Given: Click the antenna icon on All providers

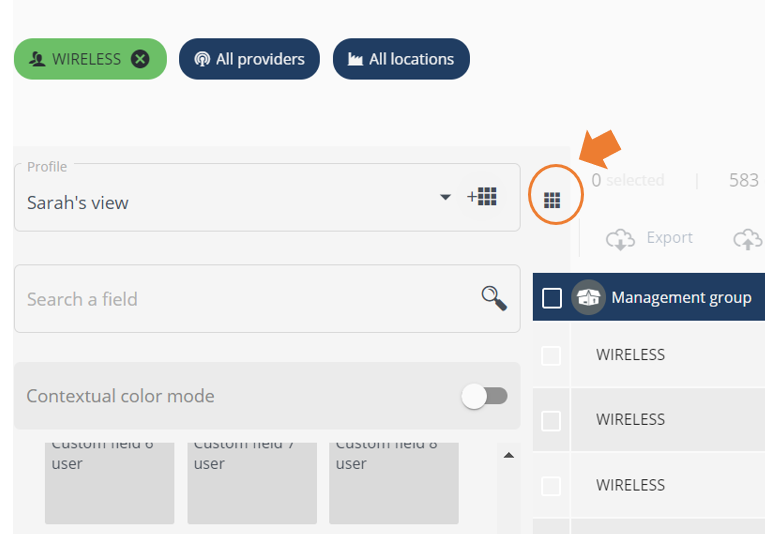Looking at the screenshot, I should (x=201, y=59).
